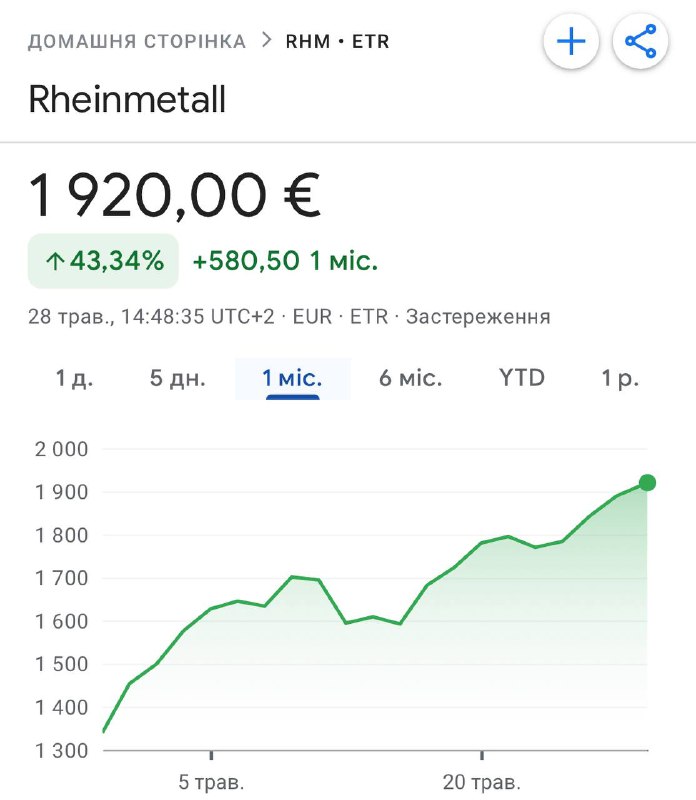Click the Rheinmetall company title
Image resolution: width=696 pixels, height=800 pixels.
pos(127,99)
